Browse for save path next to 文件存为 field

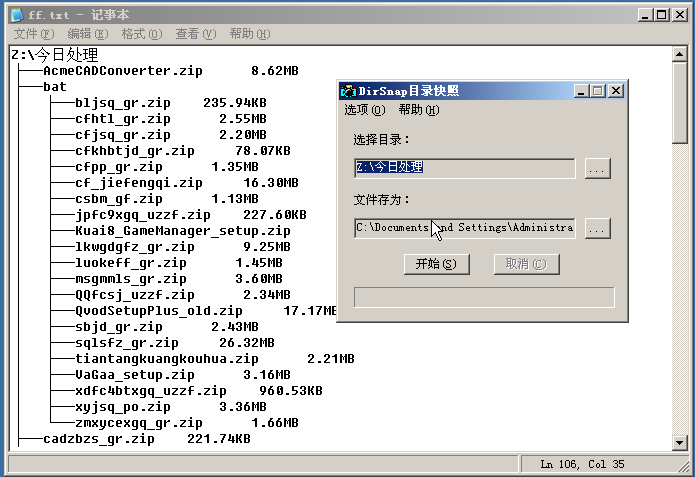tap(597, 228)
